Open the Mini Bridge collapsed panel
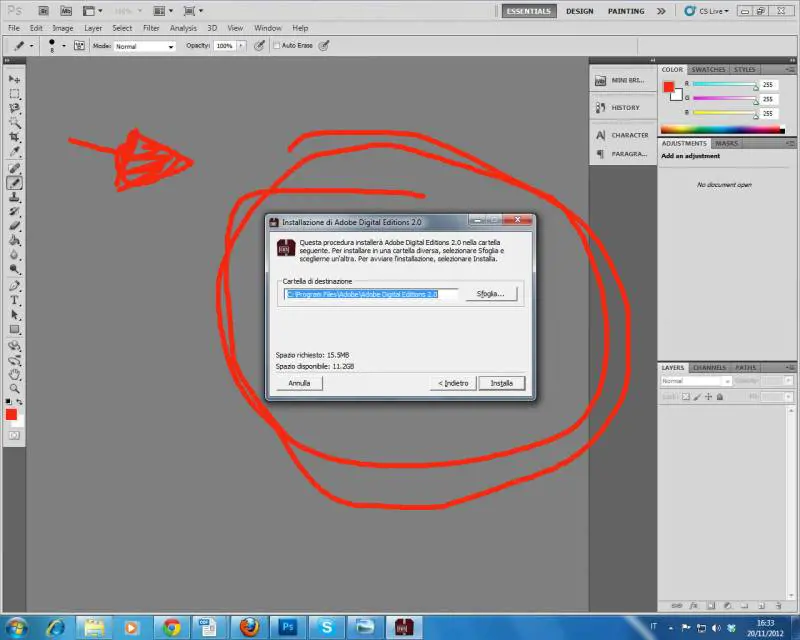 622,80
